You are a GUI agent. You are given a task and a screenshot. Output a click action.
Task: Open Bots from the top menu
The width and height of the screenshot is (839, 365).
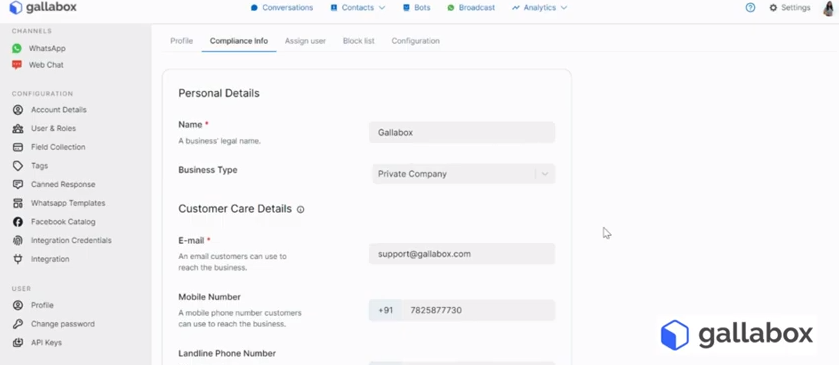(x=422, y=8)
